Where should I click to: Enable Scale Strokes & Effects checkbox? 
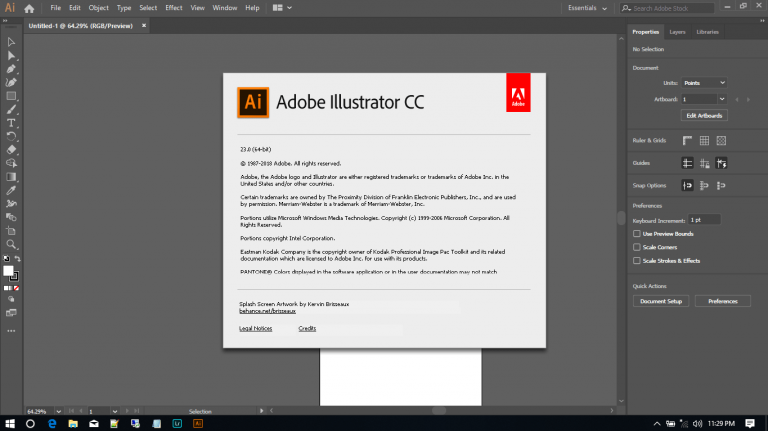(x=636, y=261)
